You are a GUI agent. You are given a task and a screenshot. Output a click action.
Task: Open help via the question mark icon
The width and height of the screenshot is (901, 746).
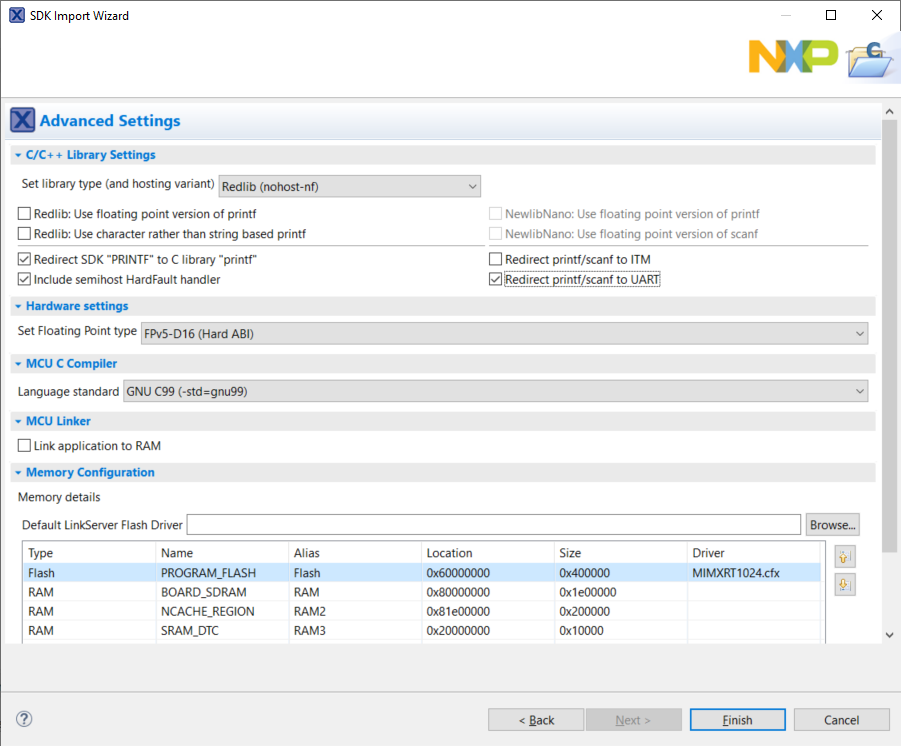point(23,719)
